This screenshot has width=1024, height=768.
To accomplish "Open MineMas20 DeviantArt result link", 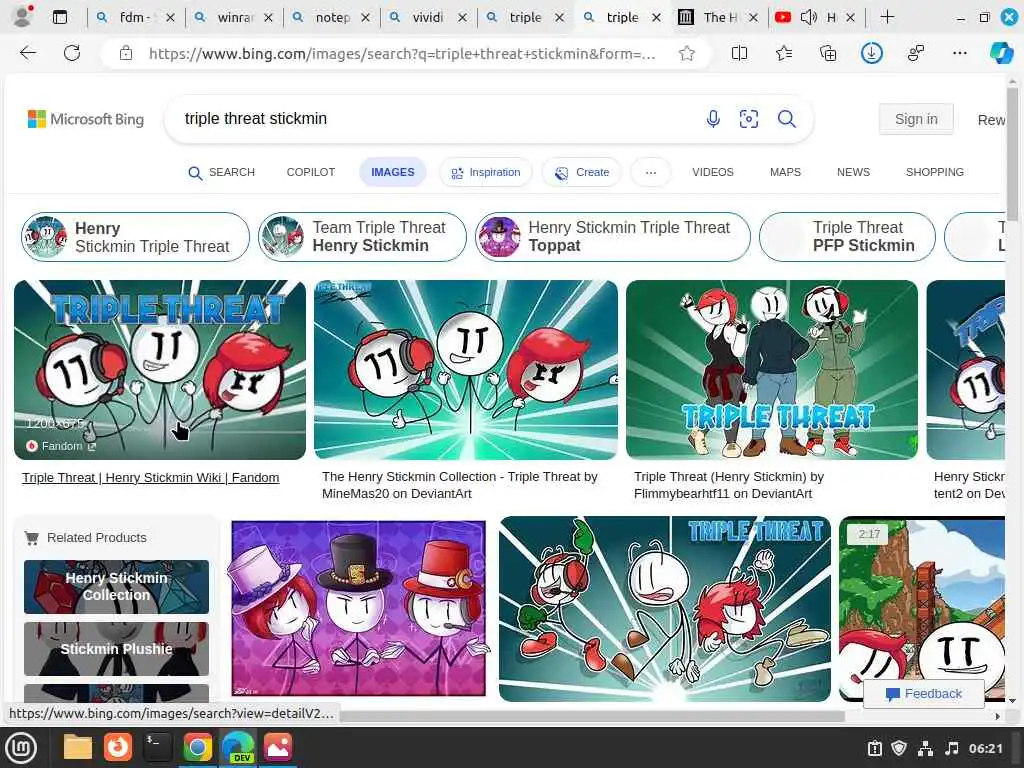I will tap(459, 485).
